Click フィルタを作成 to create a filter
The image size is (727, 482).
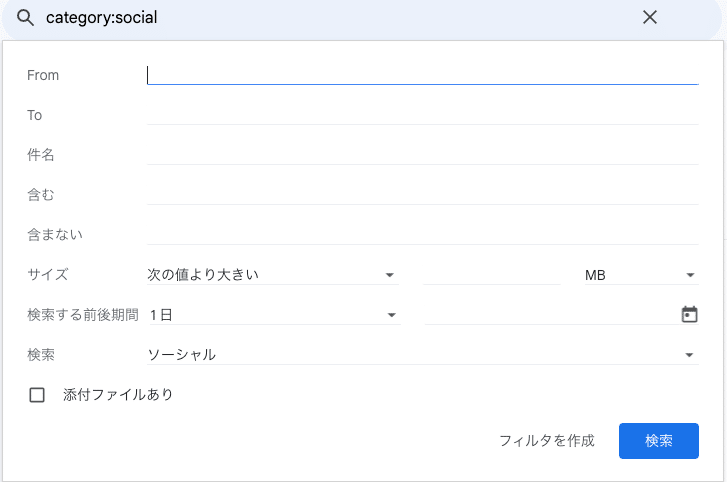pyautogui.click(x=547, y=441)
